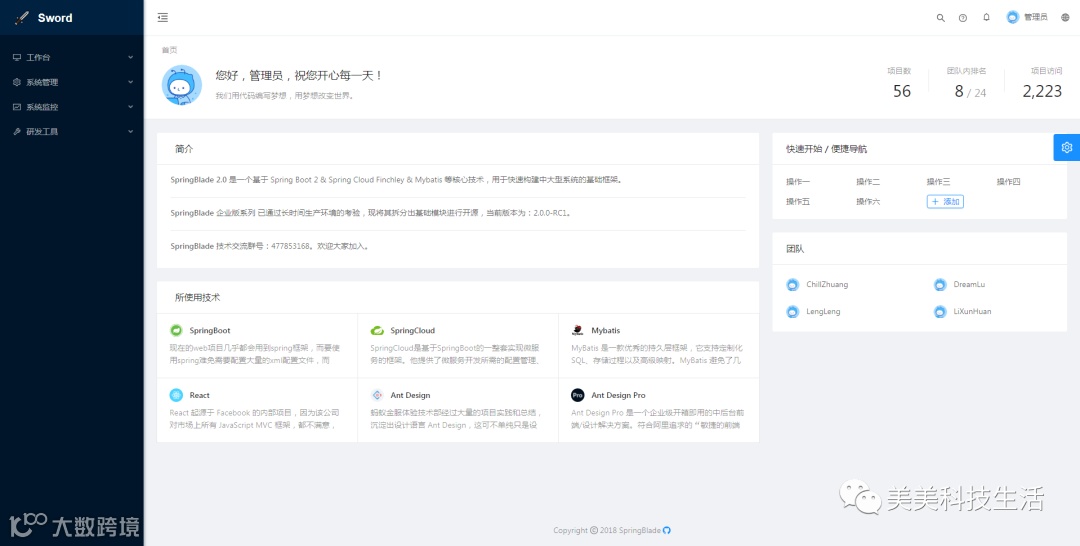Click ChillZhuang's avatar icon

point(793,284)
